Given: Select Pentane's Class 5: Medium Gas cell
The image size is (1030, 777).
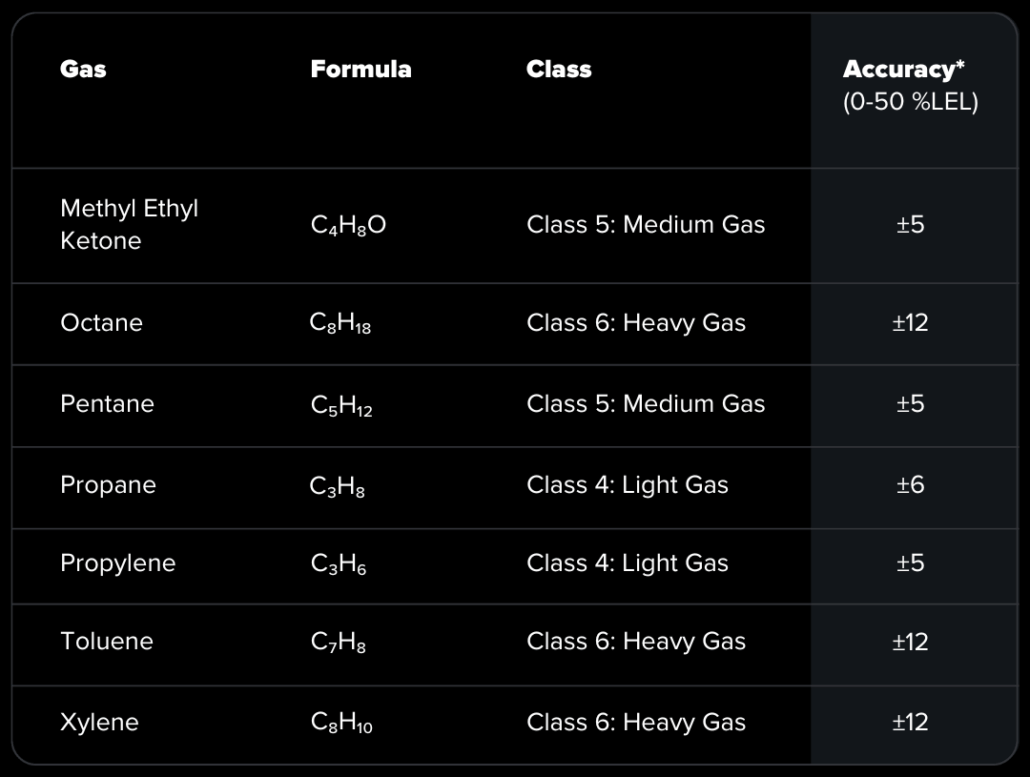Looking at the screenshot, I should (x=645, y=404).
